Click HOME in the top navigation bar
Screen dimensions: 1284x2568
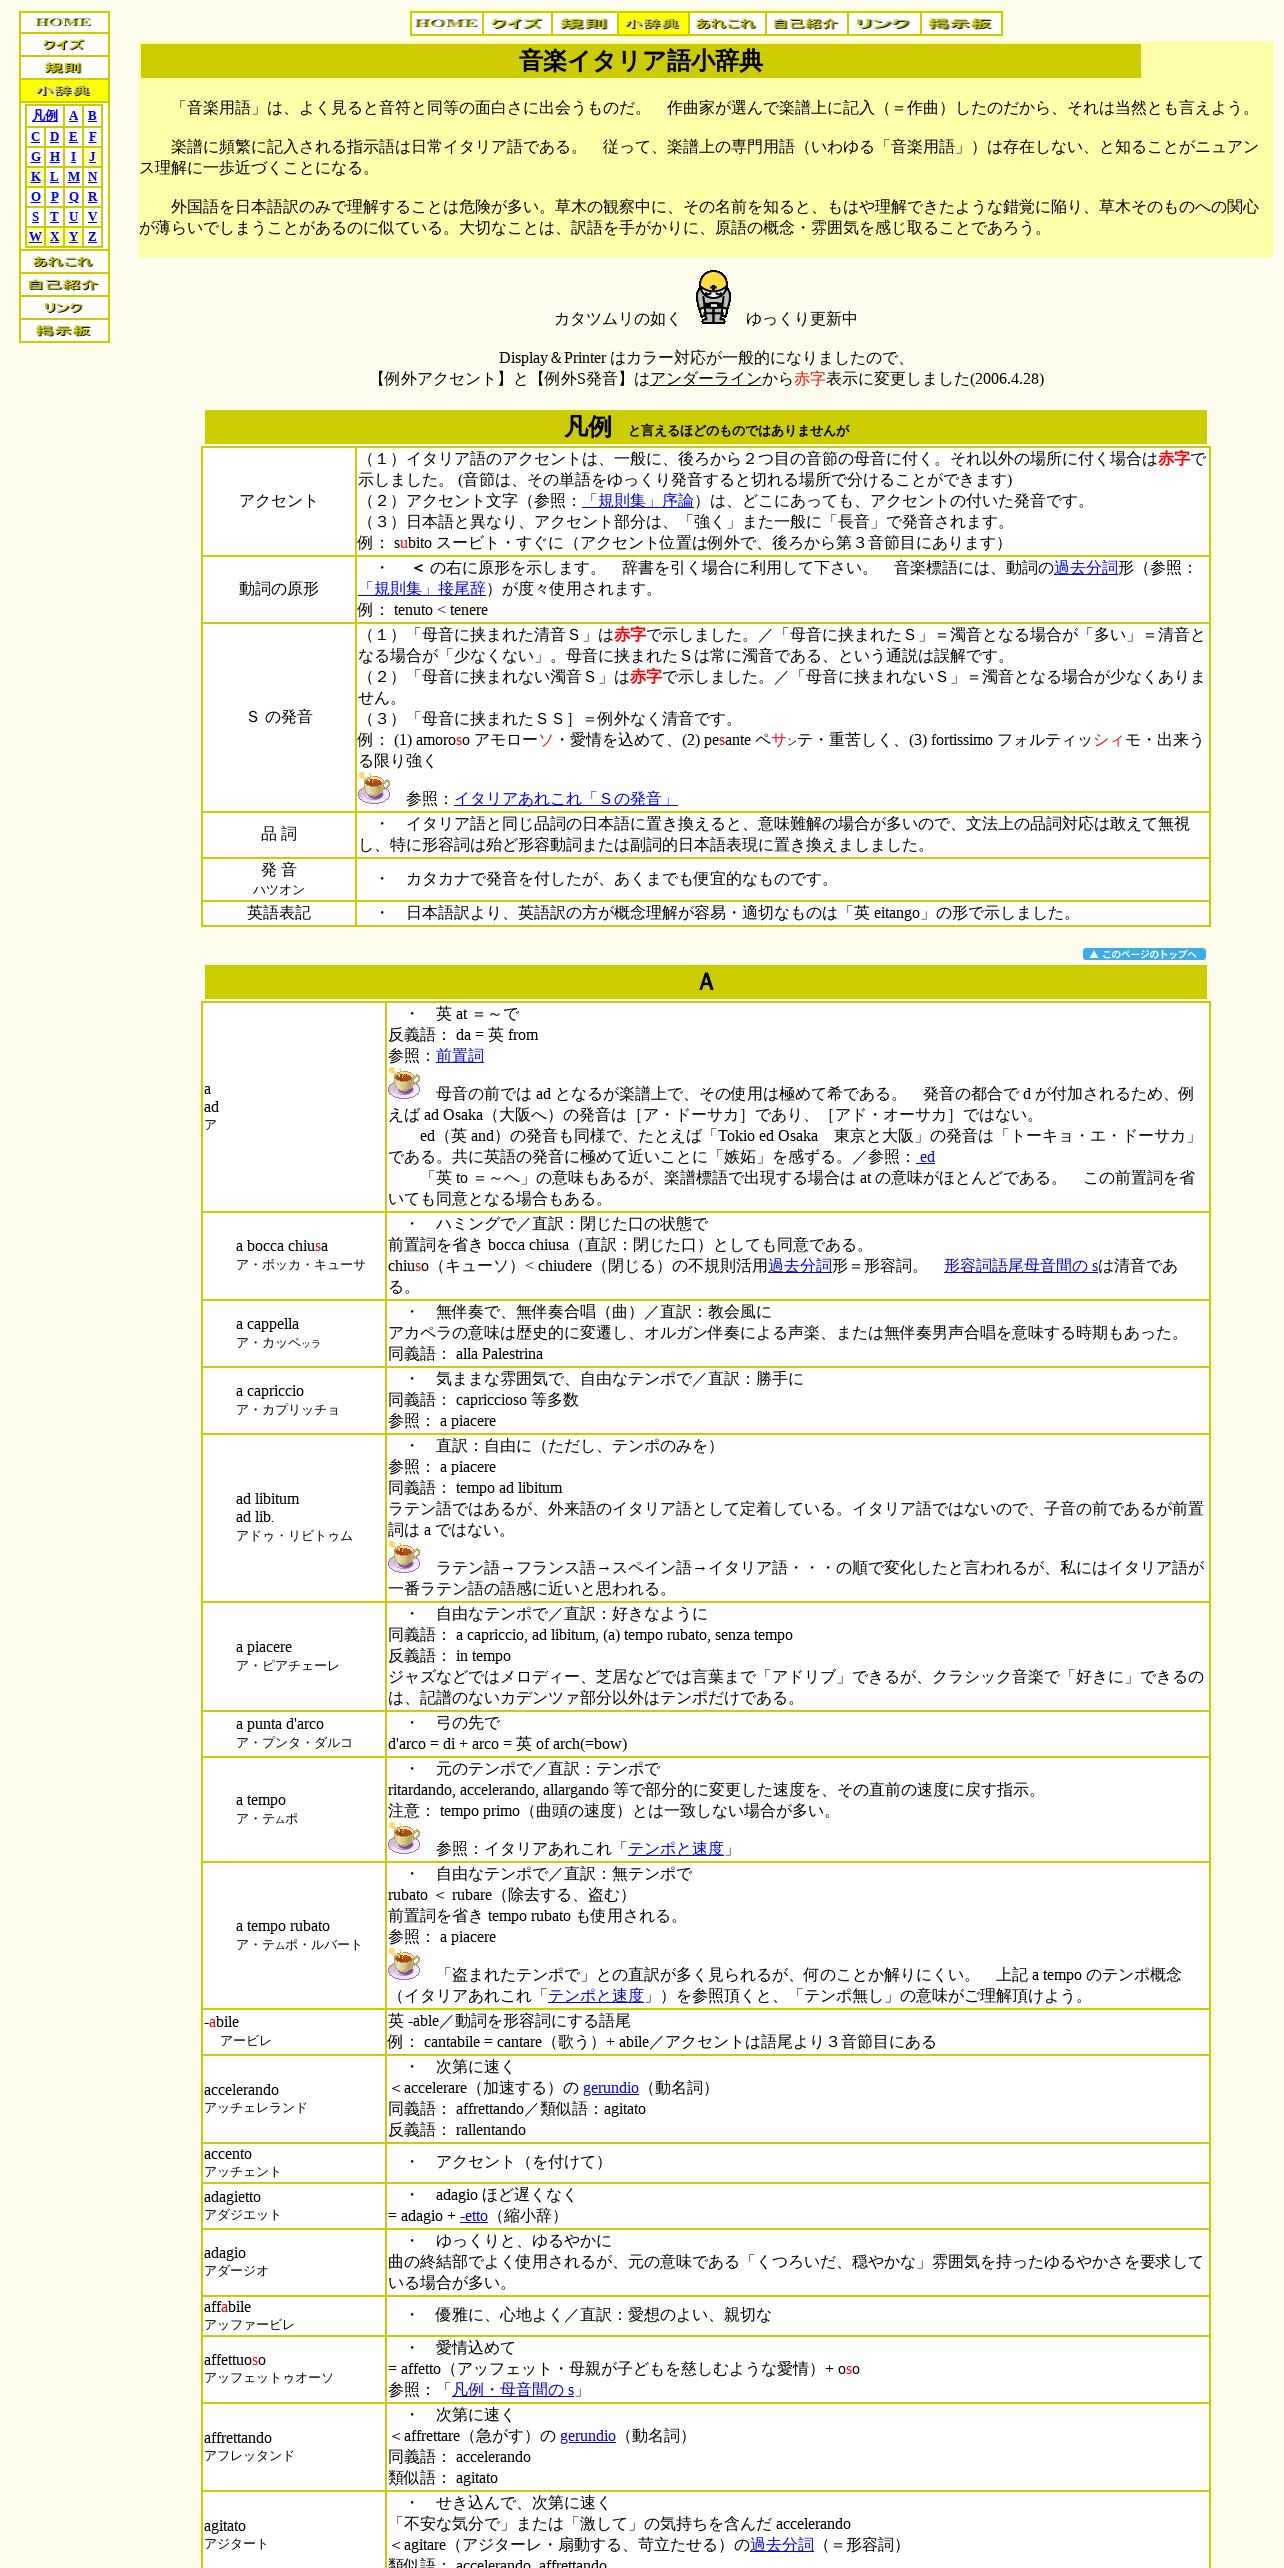447,24
